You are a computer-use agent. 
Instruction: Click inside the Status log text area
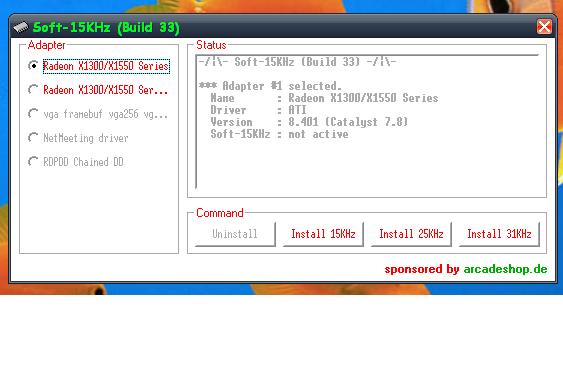pyautogui.click(x=367, y=121)
